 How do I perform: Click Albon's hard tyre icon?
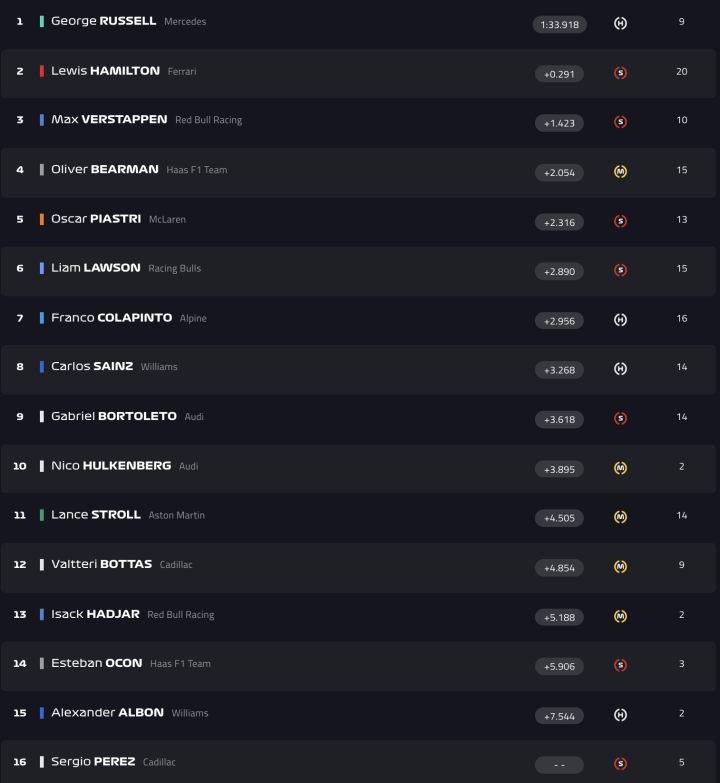620,715
